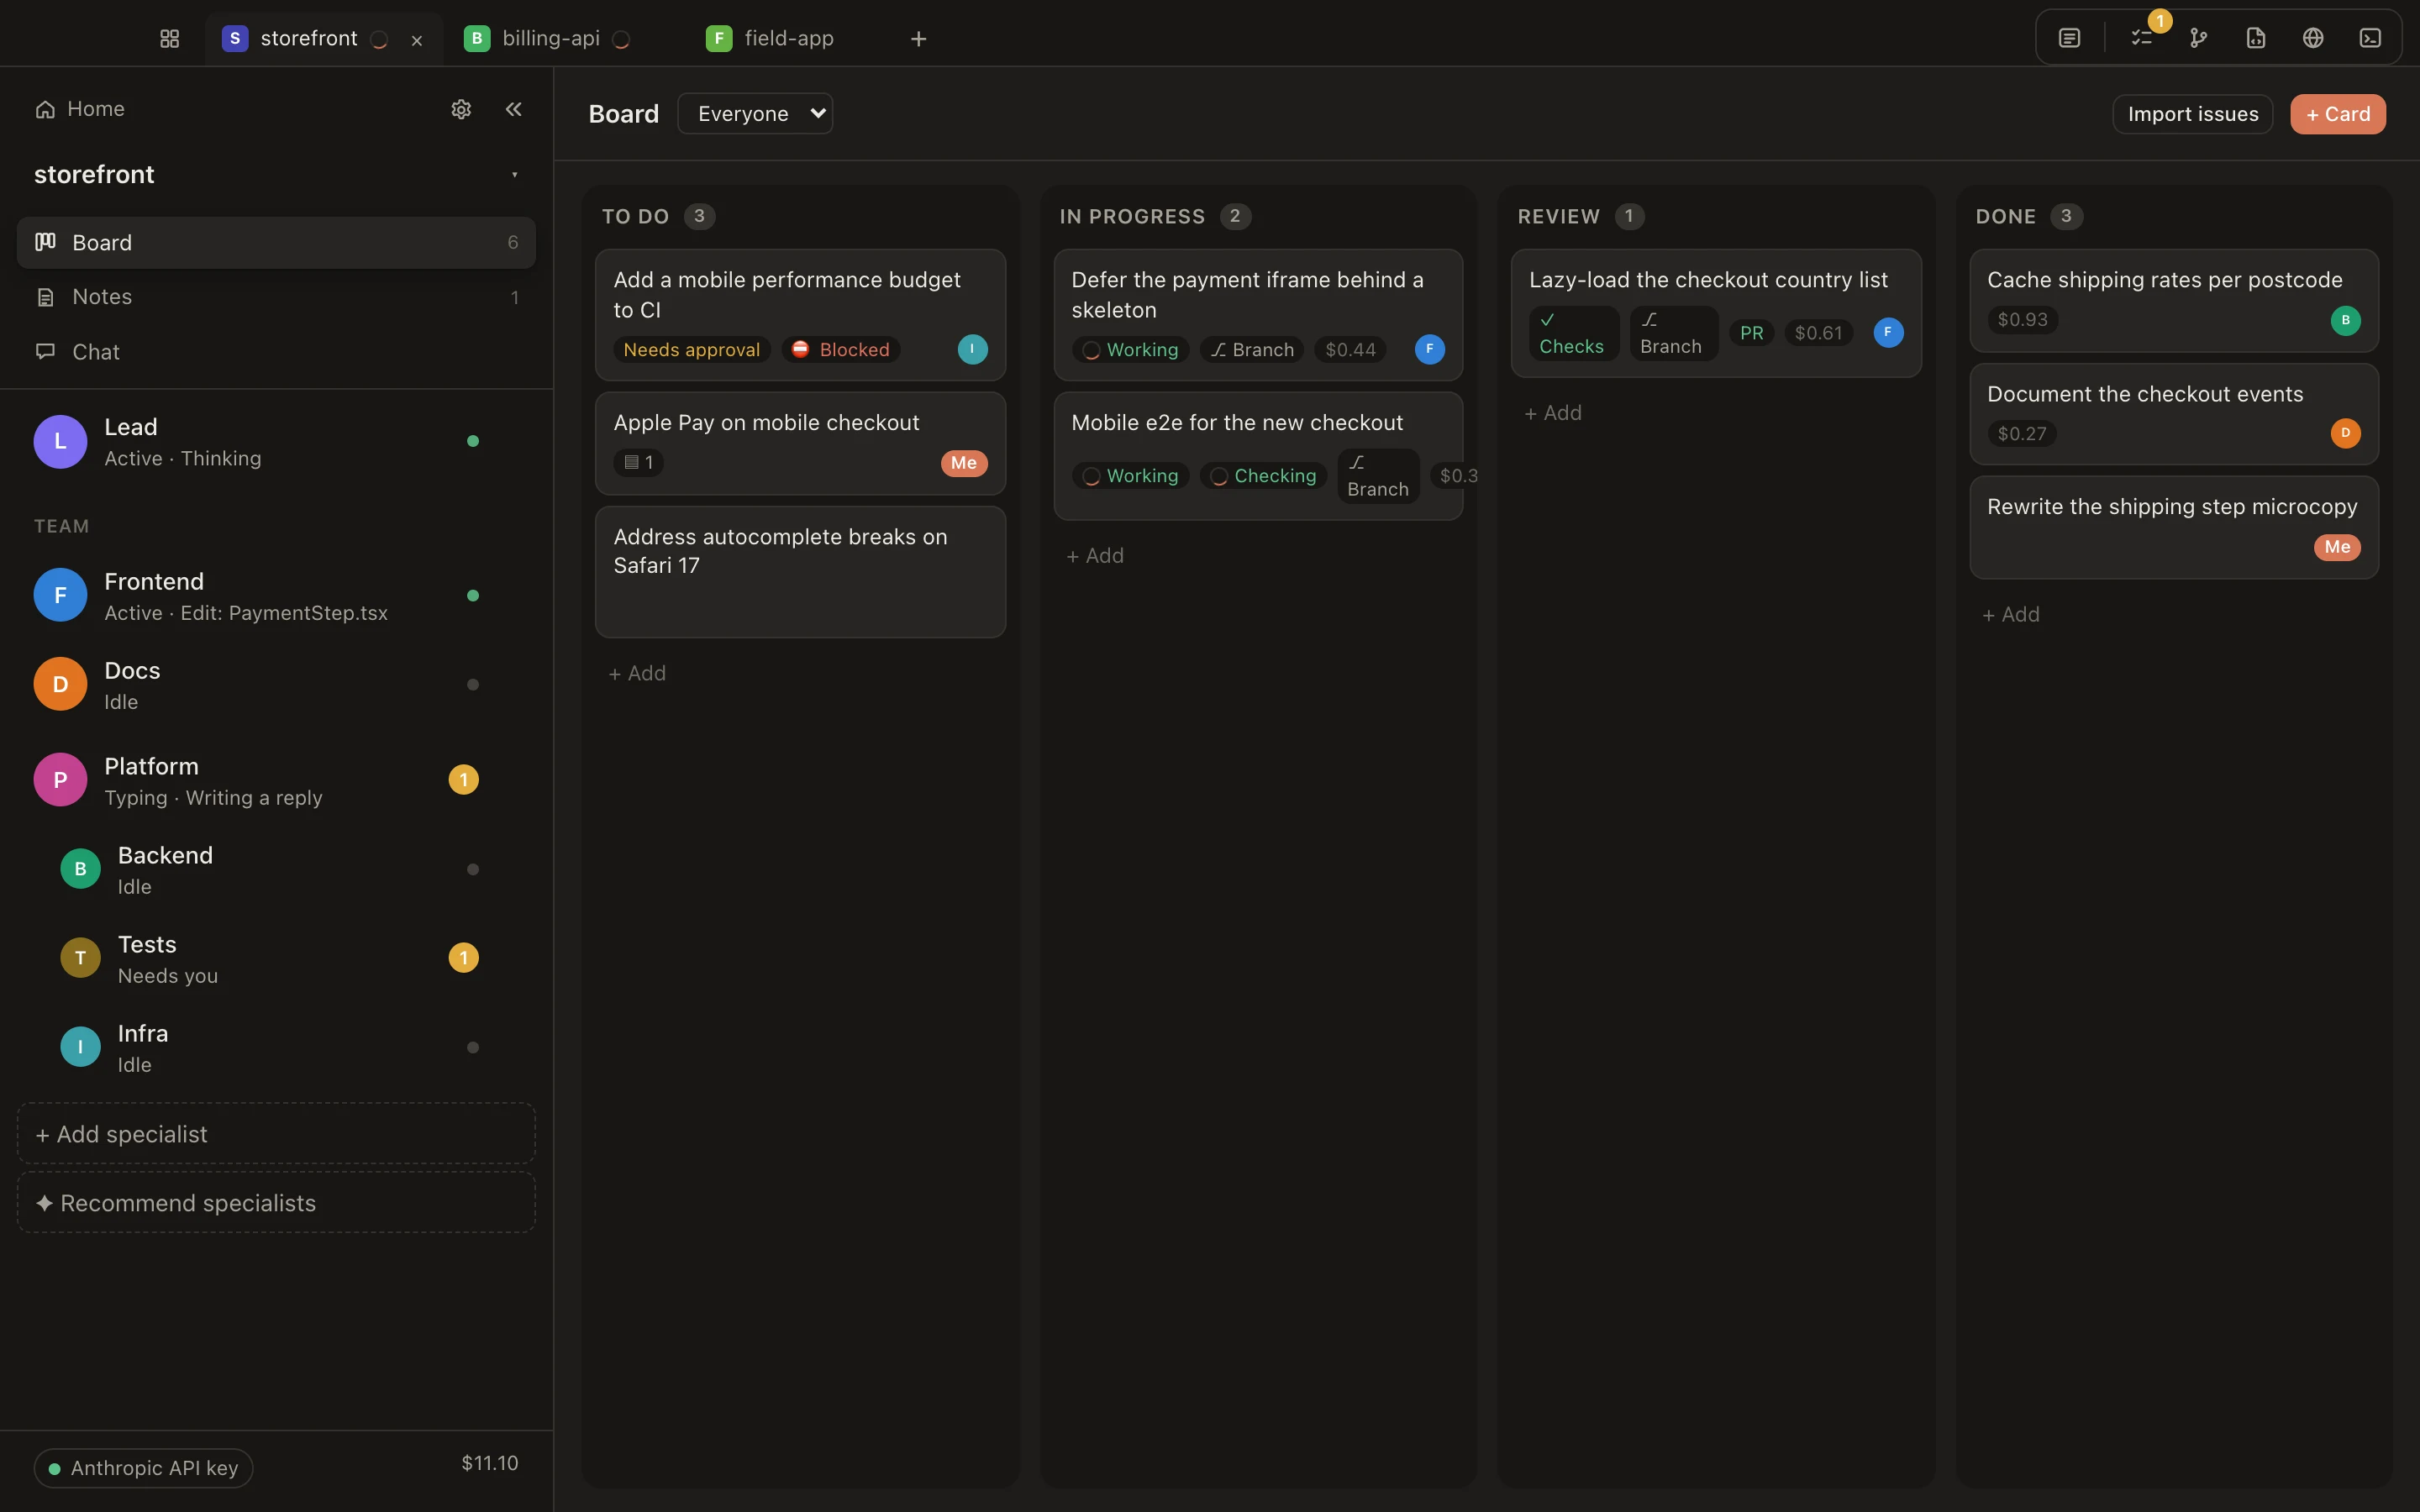Open the settings gear in sidebar
The image size is (2420, 1512).
pyautogui.click(x=461, y=109)
